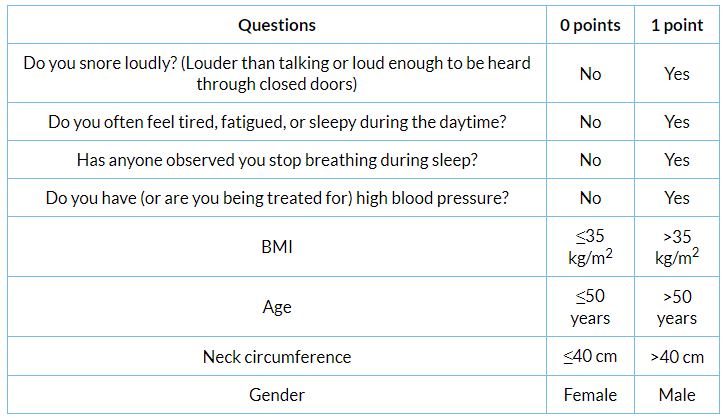This screenshot has height=418, width=727.
Task: Click the "1 point" column header
Action: (677, 25)
